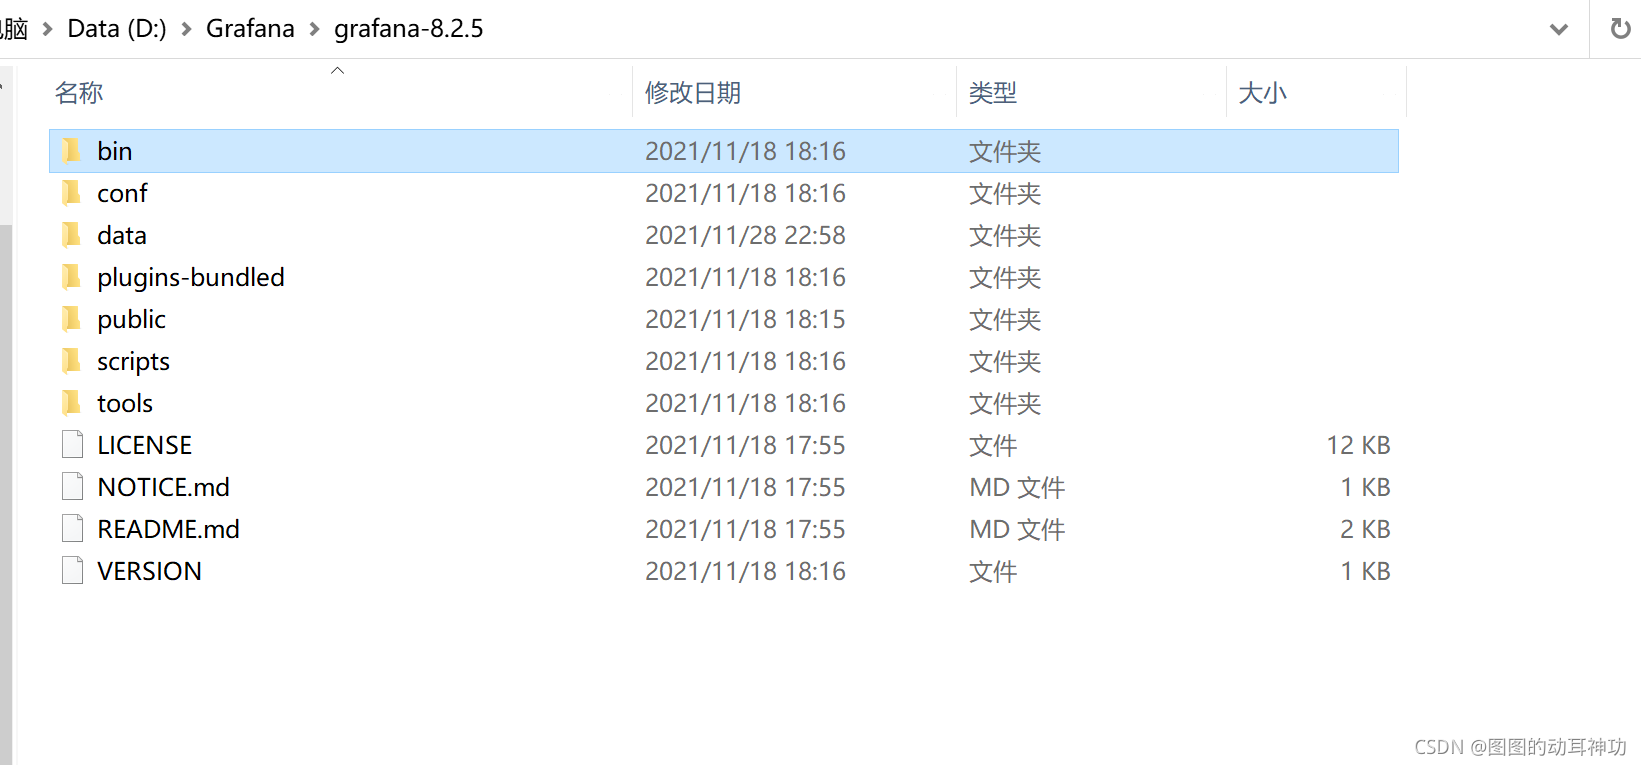The height and width of the screenshot is (765, 1641).
Task: Expand chevron after Data (D:) breadcrumb
Action: (x=186, y=30)
